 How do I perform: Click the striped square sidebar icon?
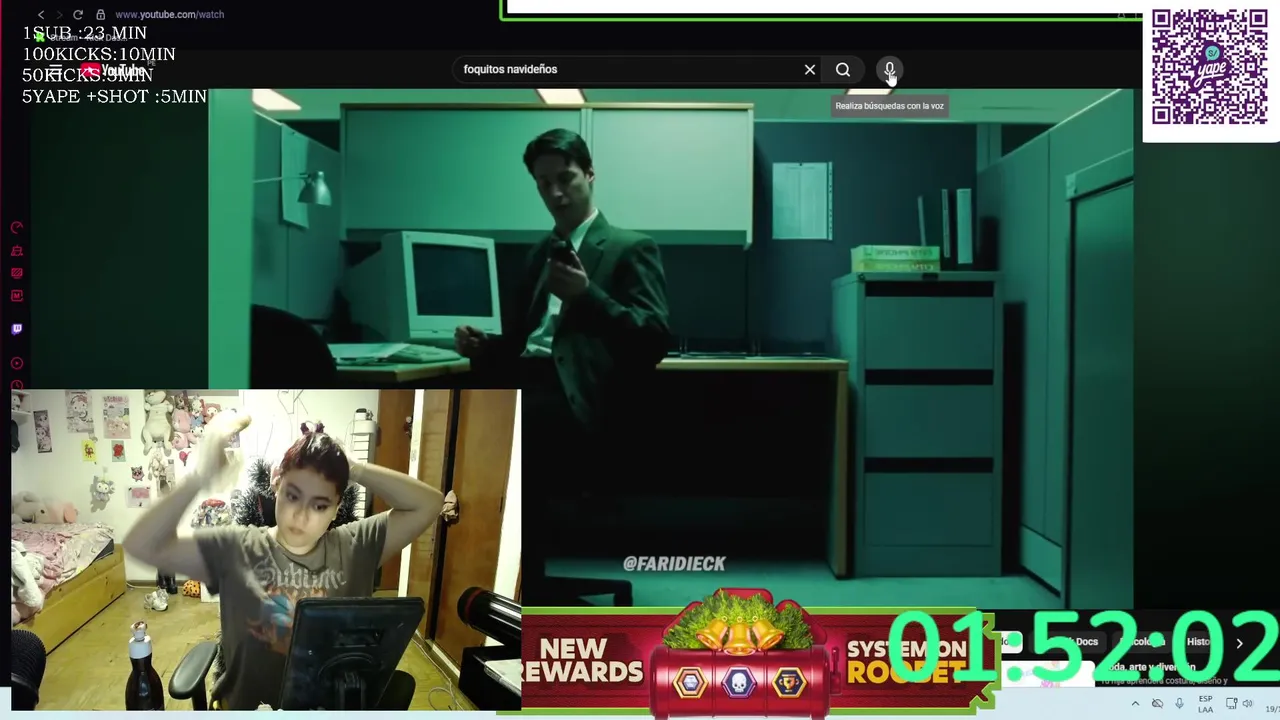pos(17,273)
